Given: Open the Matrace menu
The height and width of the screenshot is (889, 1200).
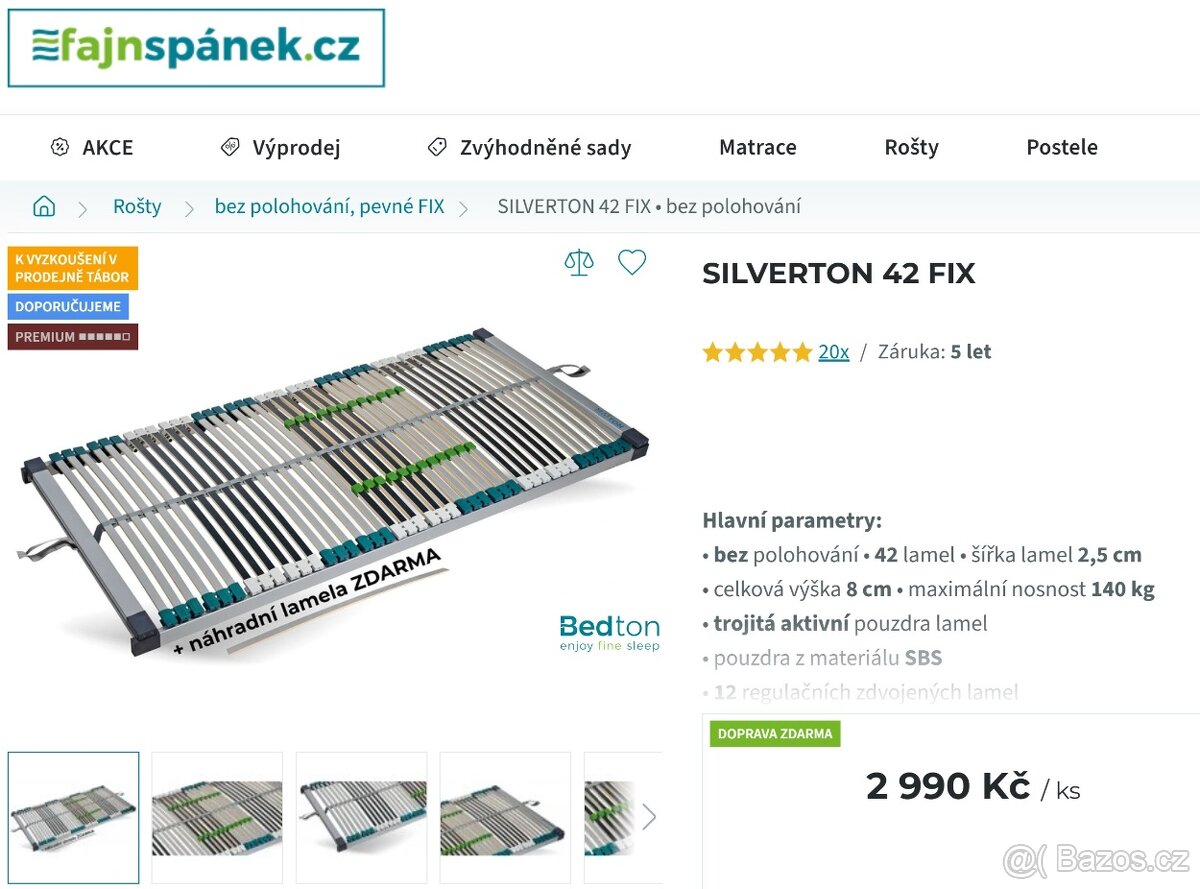Looking at the screenshot, I should [x=758, y=147].
